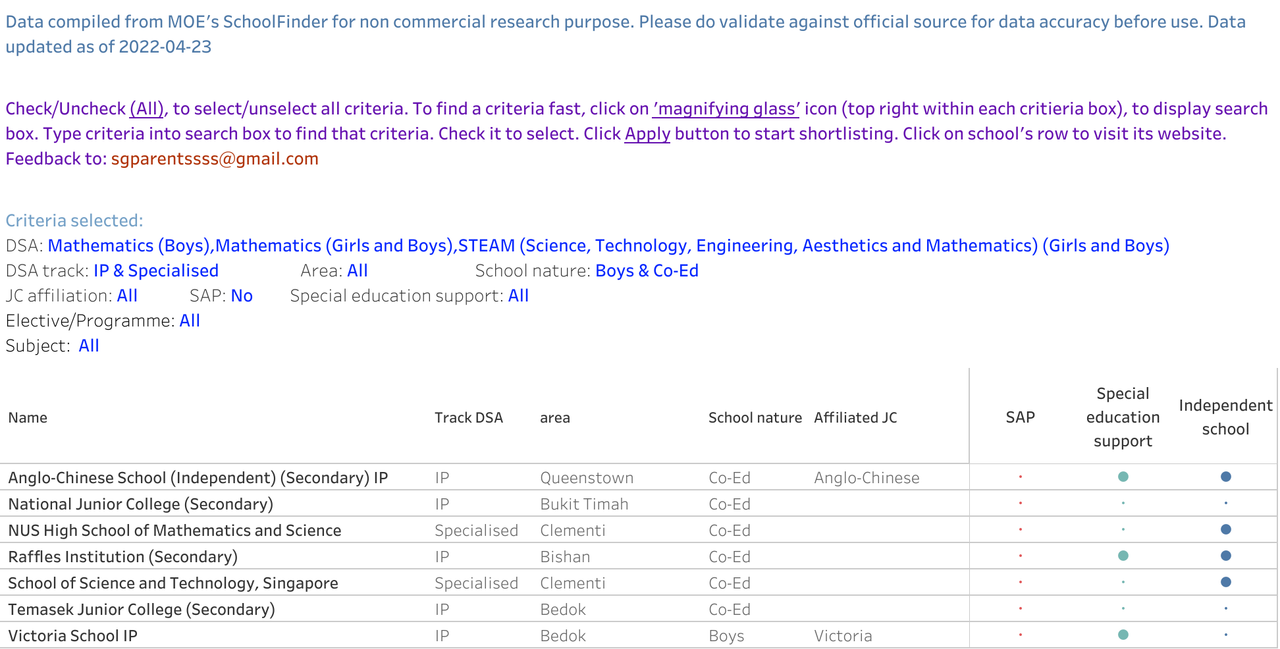The image size is (1280, 649).
Task: Click Special education support criteria value All
Action: pos(518,296)
